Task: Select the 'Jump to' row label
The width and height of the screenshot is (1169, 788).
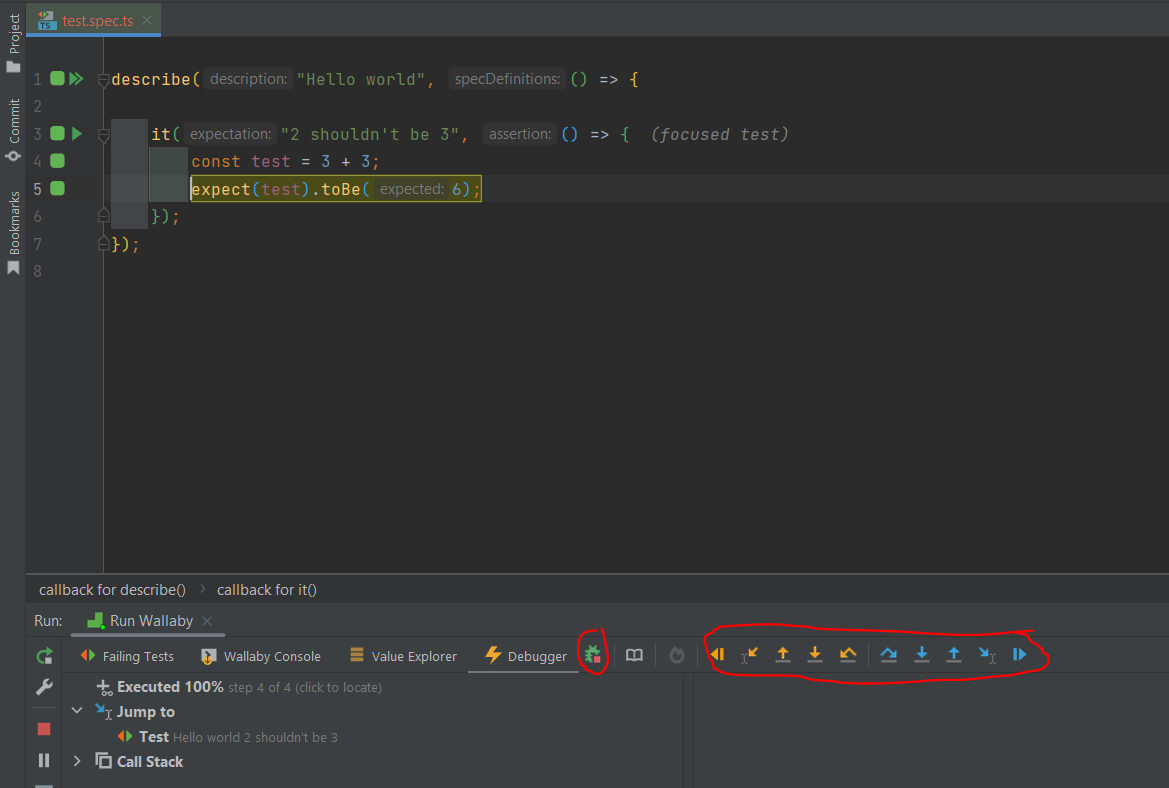Action: [145, 711]
